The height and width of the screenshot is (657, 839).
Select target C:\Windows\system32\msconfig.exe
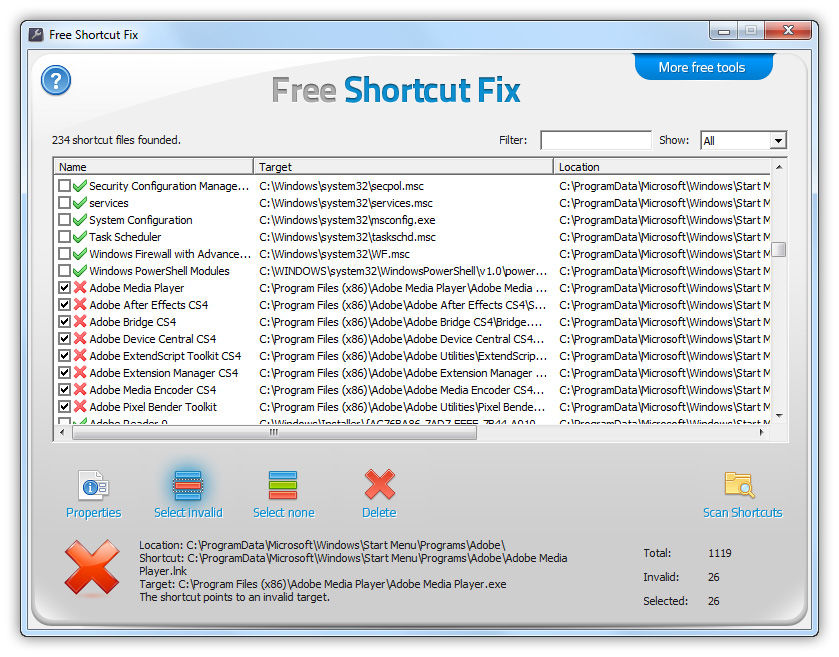point(347,220)
